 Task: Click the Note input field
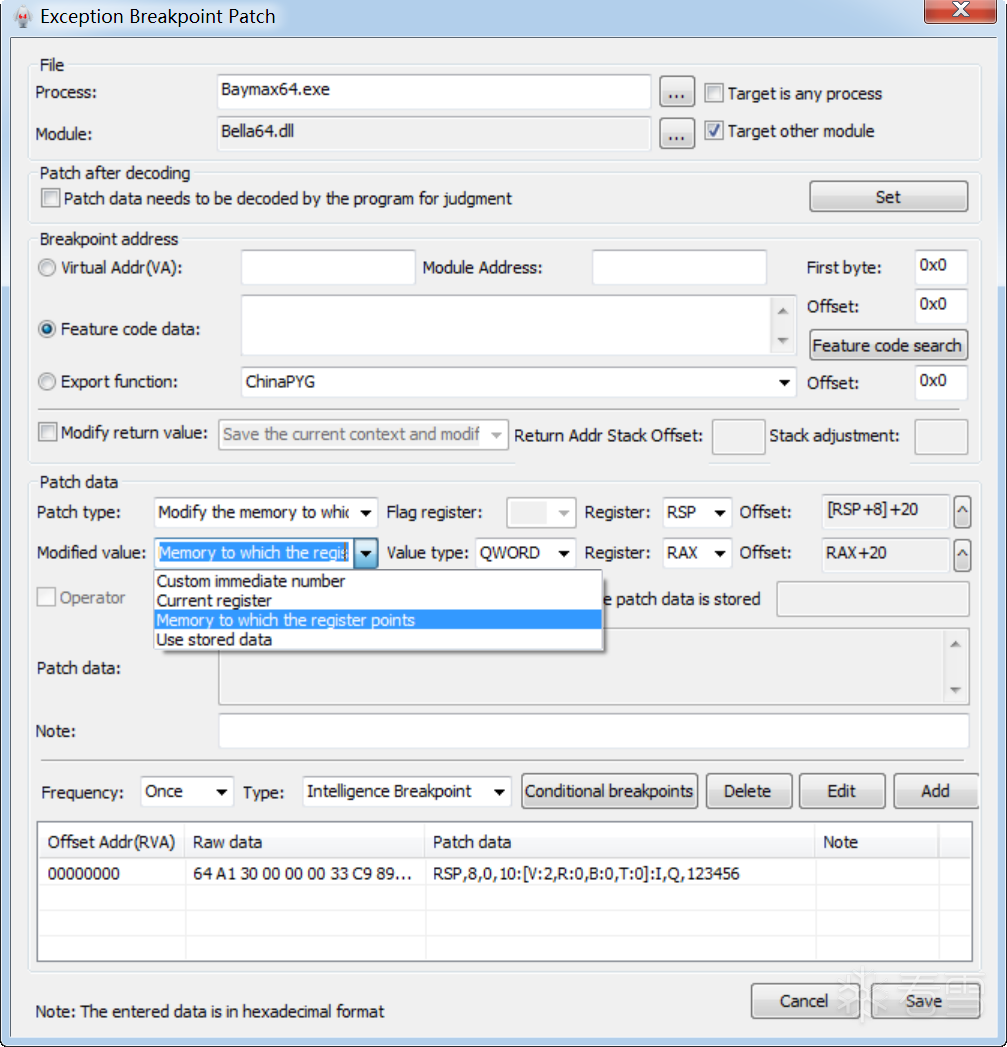point(594,730)
